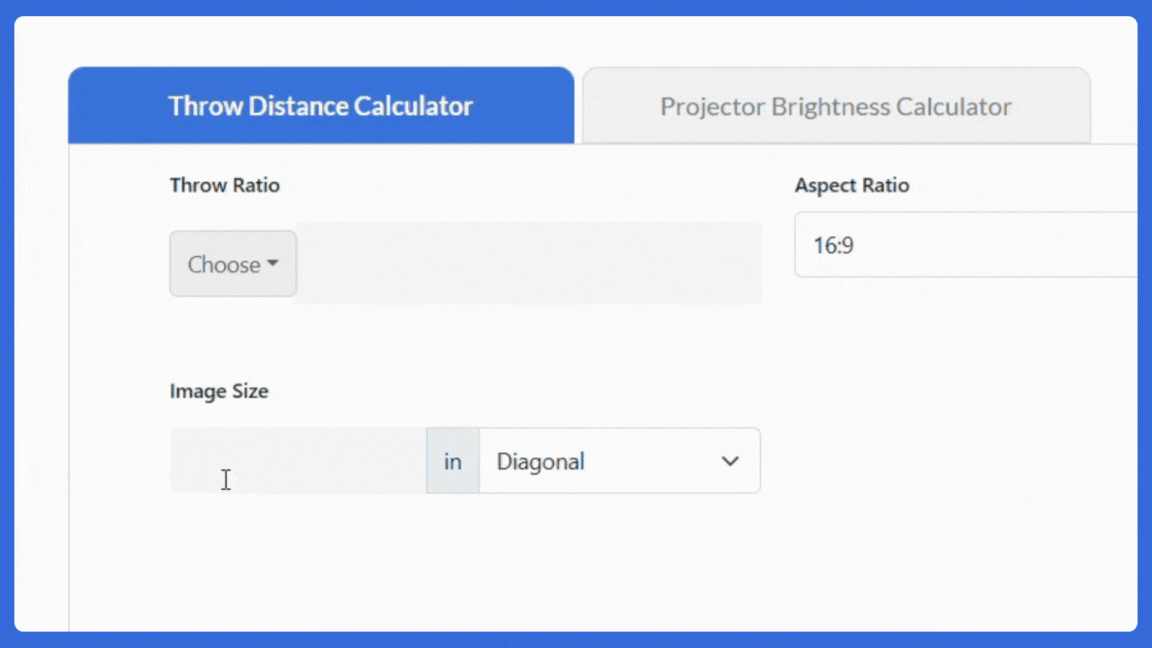Click the Aspect Ratio section label

click(x=852, y=185)
